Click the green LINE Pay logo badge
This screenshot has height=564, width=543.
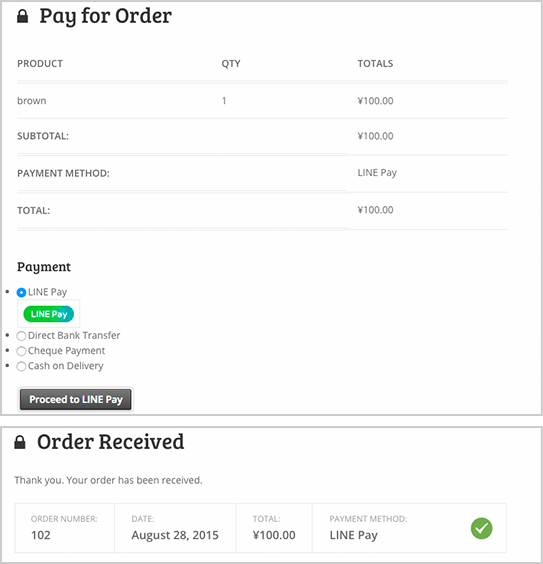[49, 314]
